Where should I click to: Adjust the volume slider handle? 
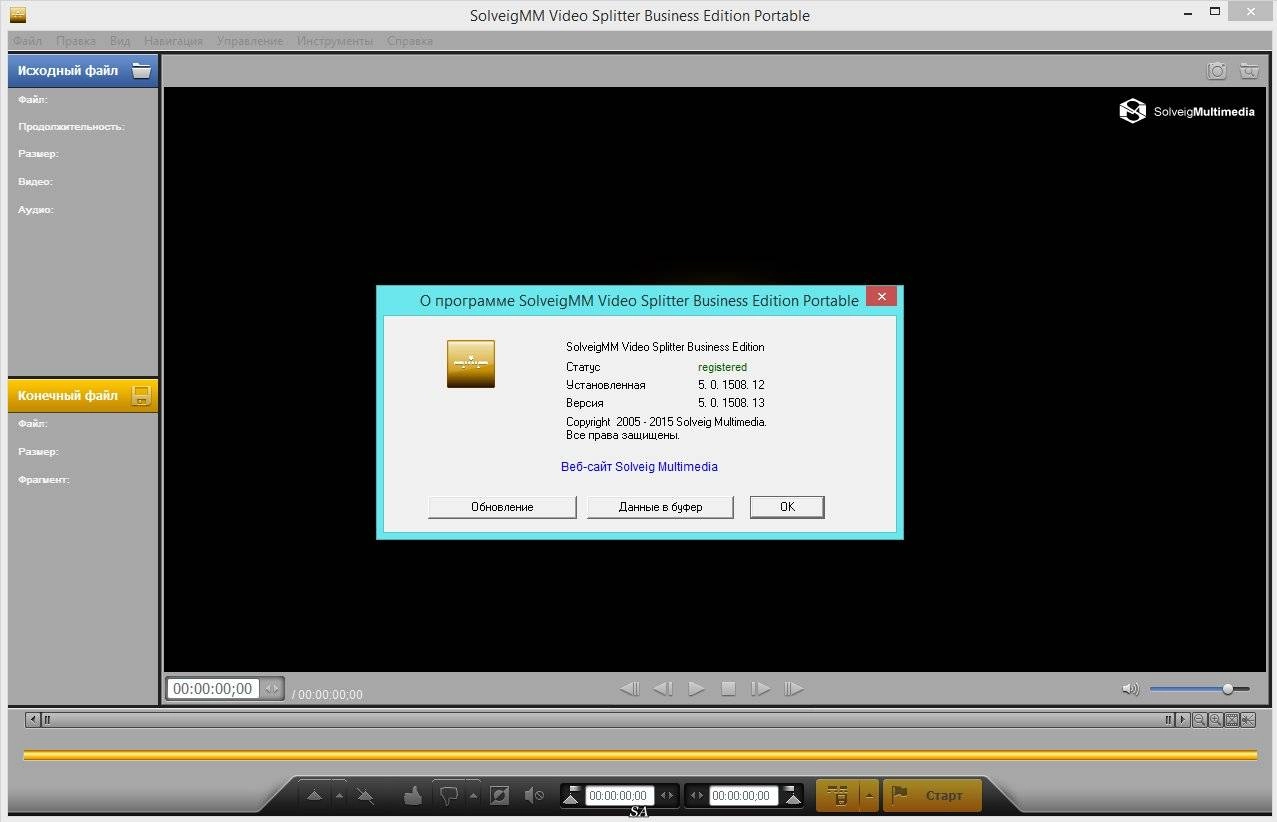click(1228, 689)
